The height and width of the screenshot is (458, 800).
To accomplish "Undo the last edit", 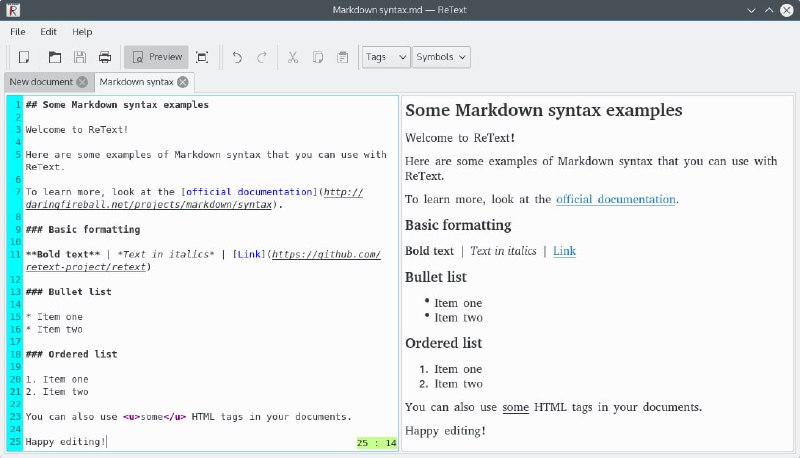I will point(237,57).
